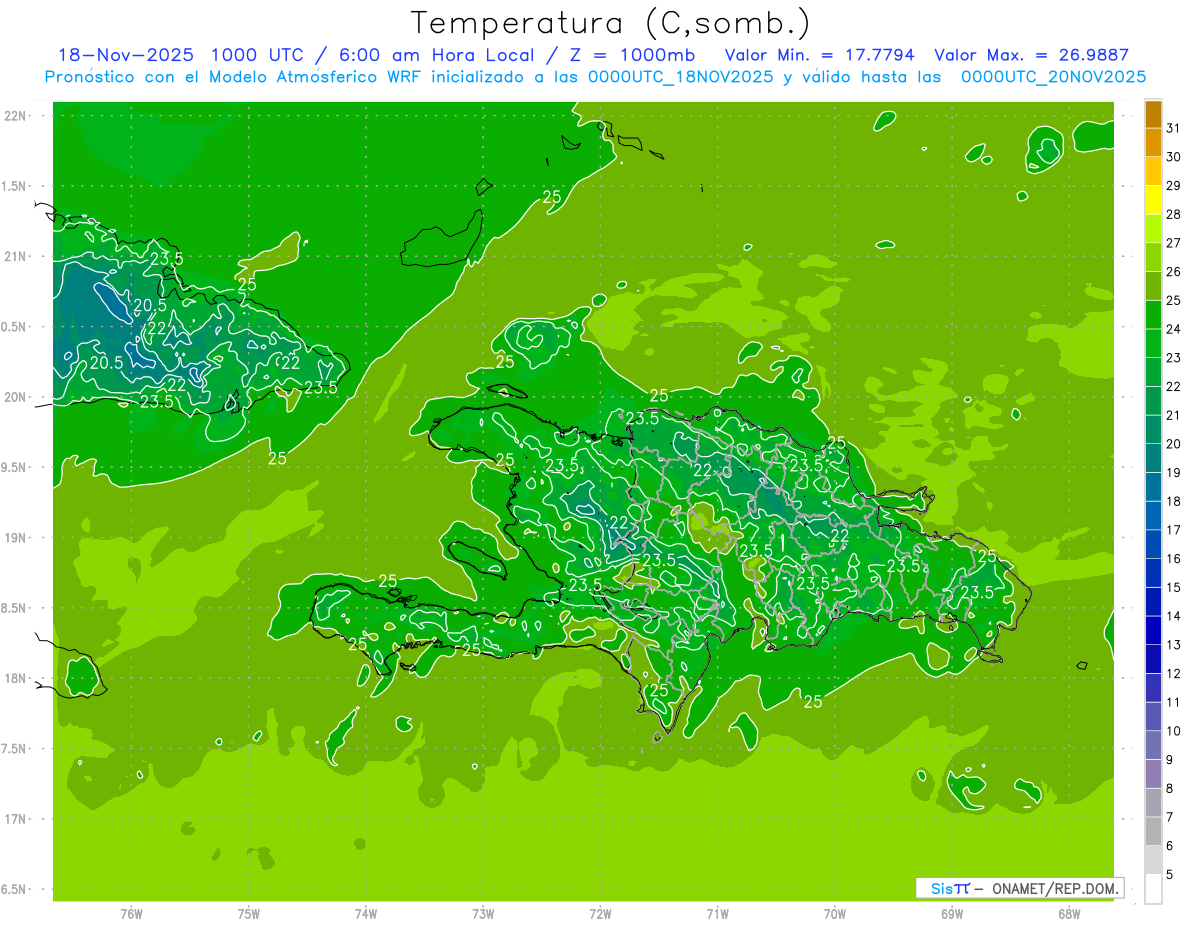Image resolution: width=1200 pixels, height=927 pixels.
Task: Click the '20N' latitude axis label
Action: pos(15,398)
